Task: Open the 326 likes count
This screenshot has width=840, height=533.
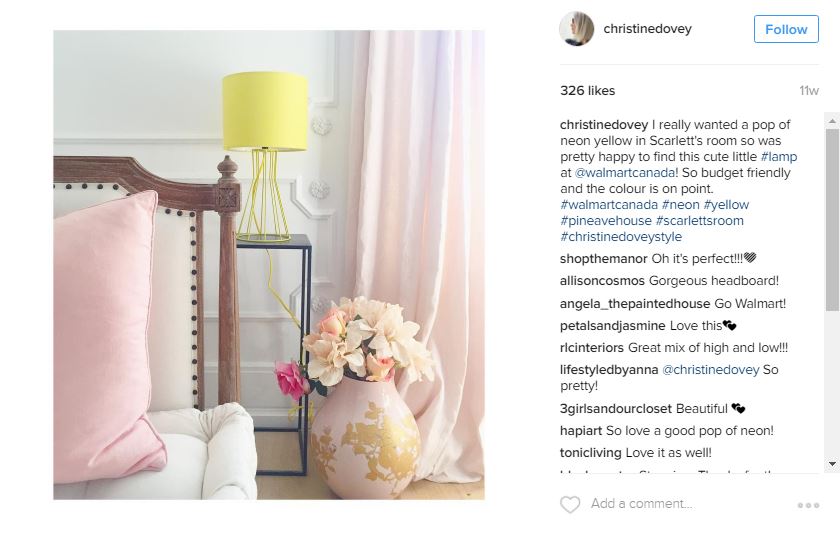Action: pos(587,91)
